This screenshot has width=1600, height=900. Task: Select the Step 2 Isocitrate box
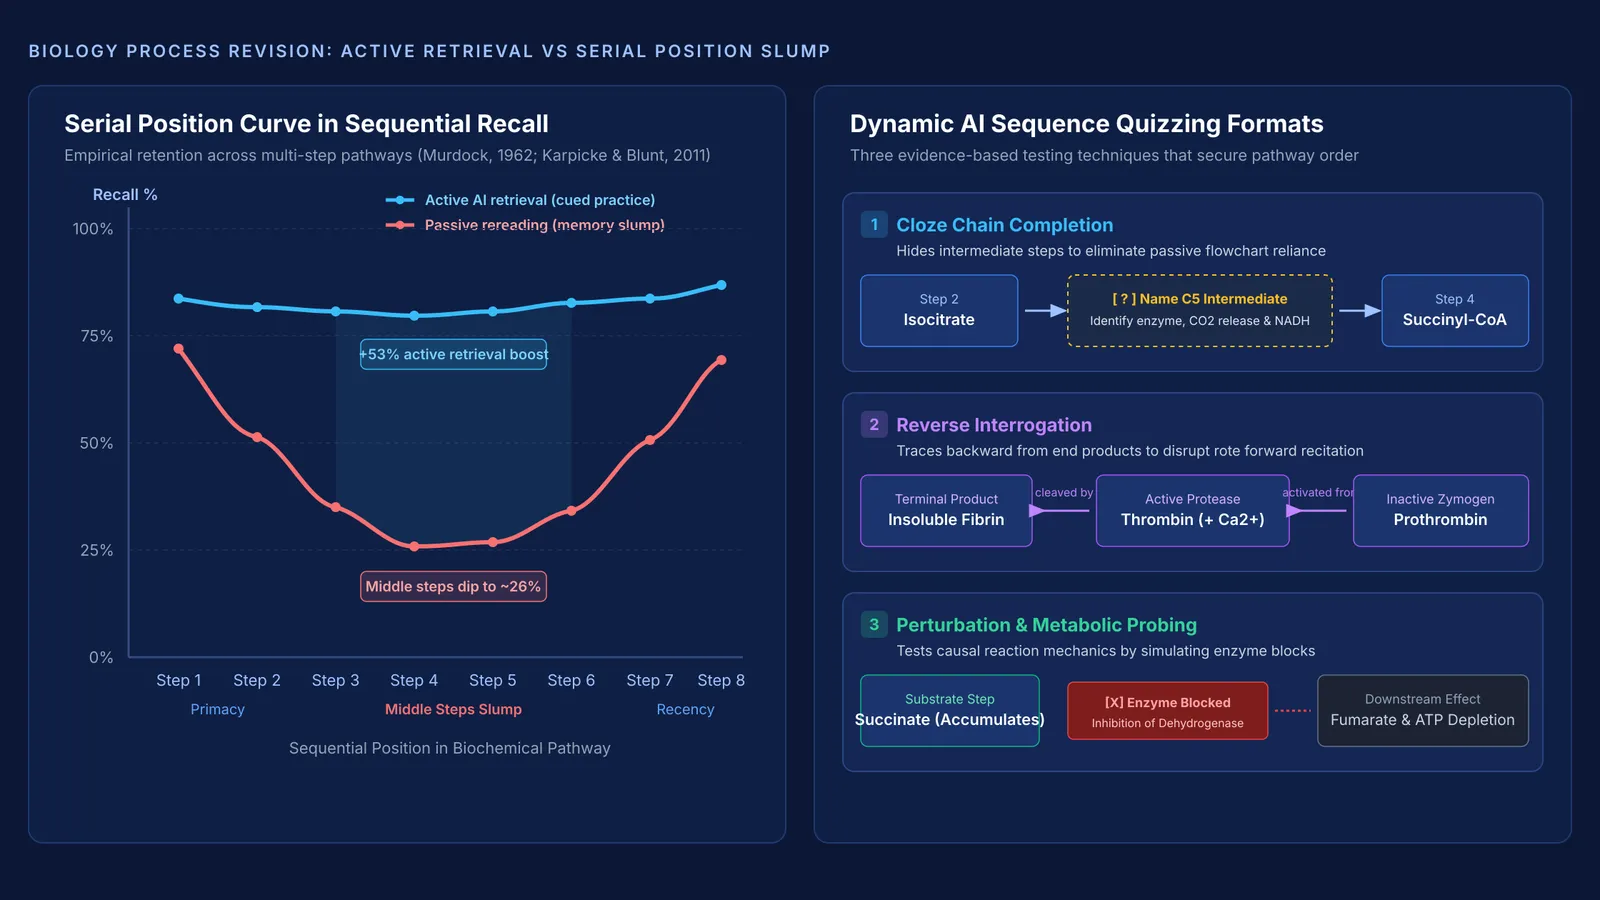(939, 311)
